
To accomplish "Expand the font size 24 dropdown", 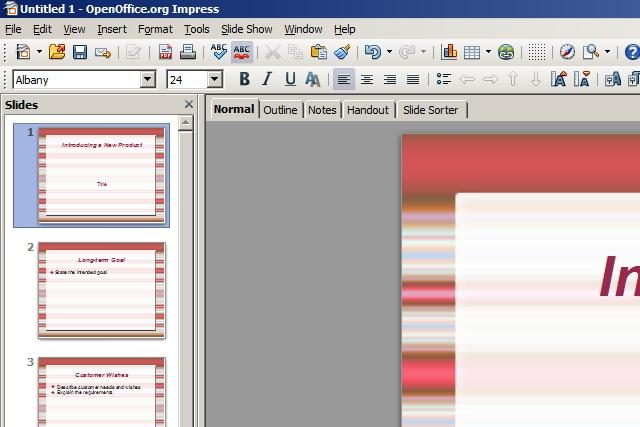I will (215, 79).
